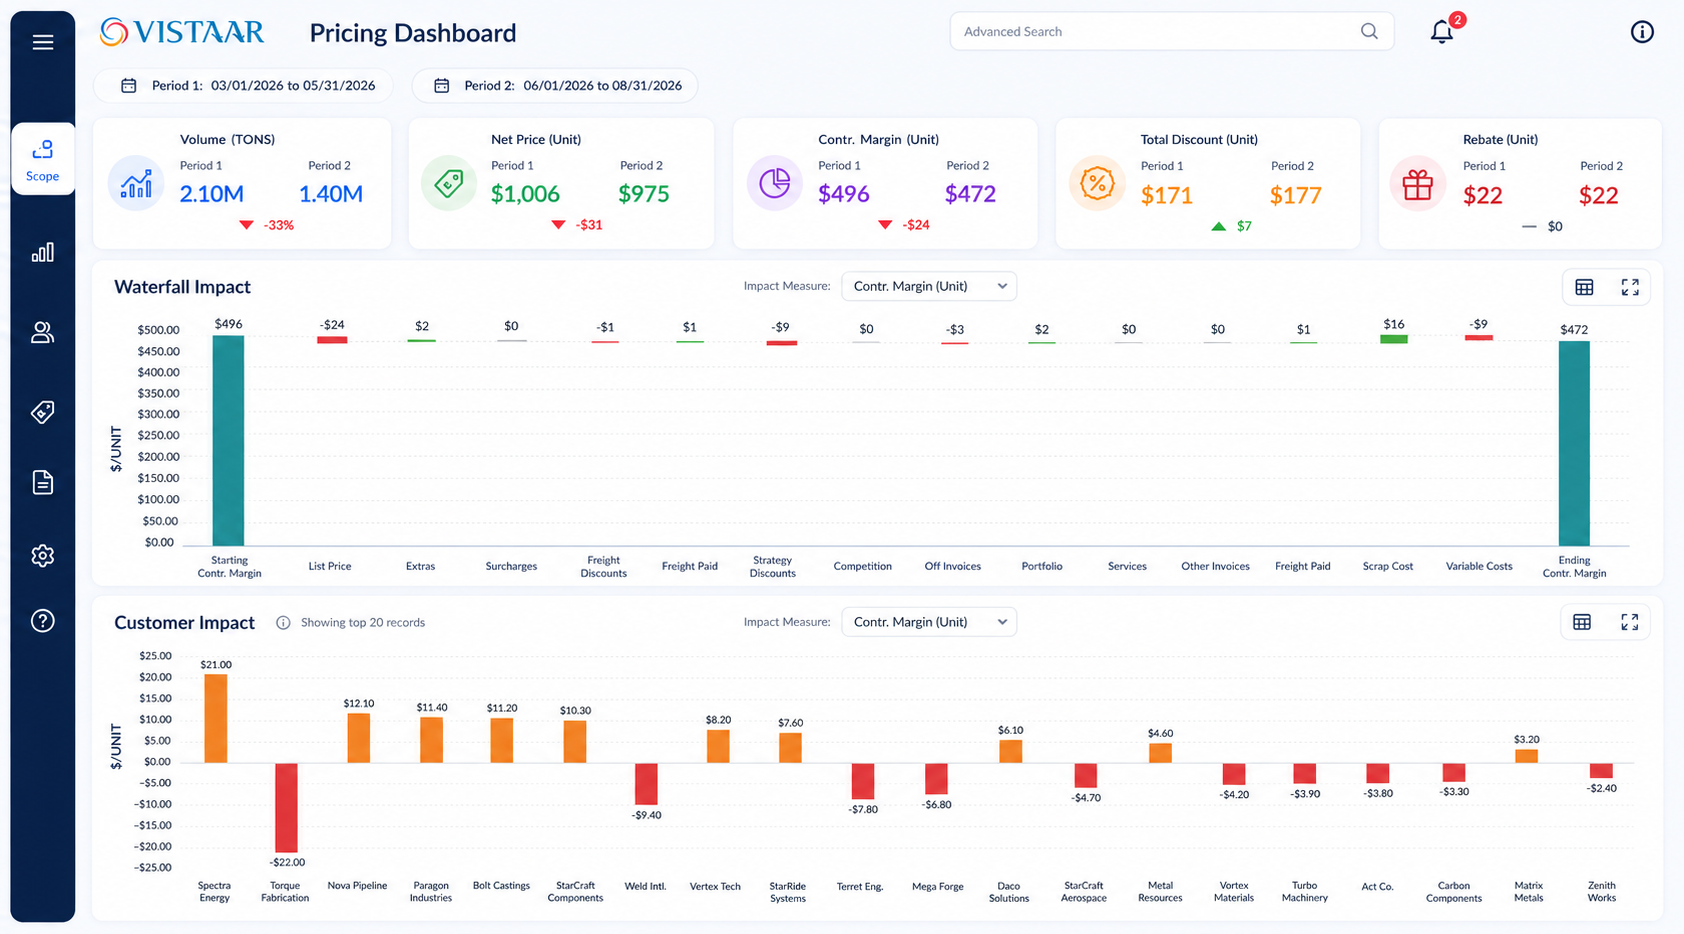This screenshot has height=934, width=1684.
Task: Click the Volume Period 1 value 2.10M
Action: [211, 194]
